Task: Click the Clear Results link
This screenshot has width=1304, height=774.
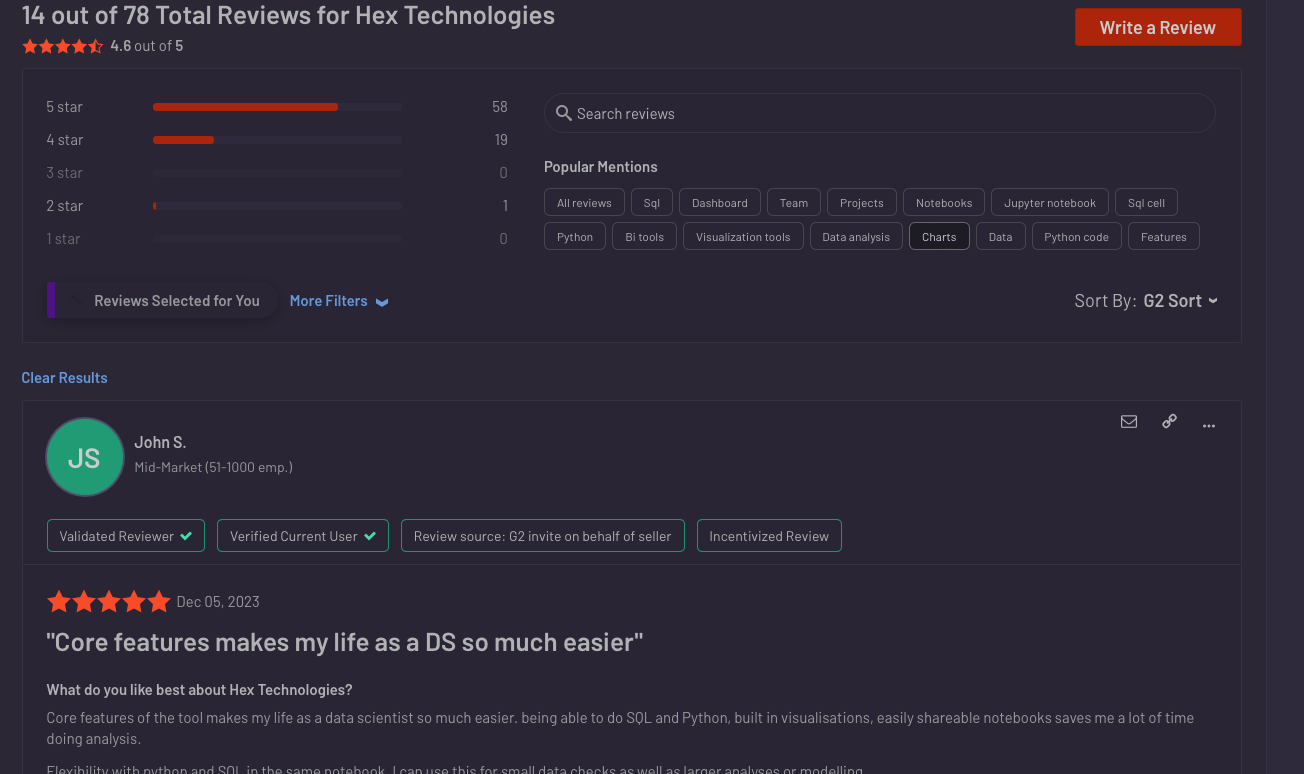Action: [x=64, y=378]
